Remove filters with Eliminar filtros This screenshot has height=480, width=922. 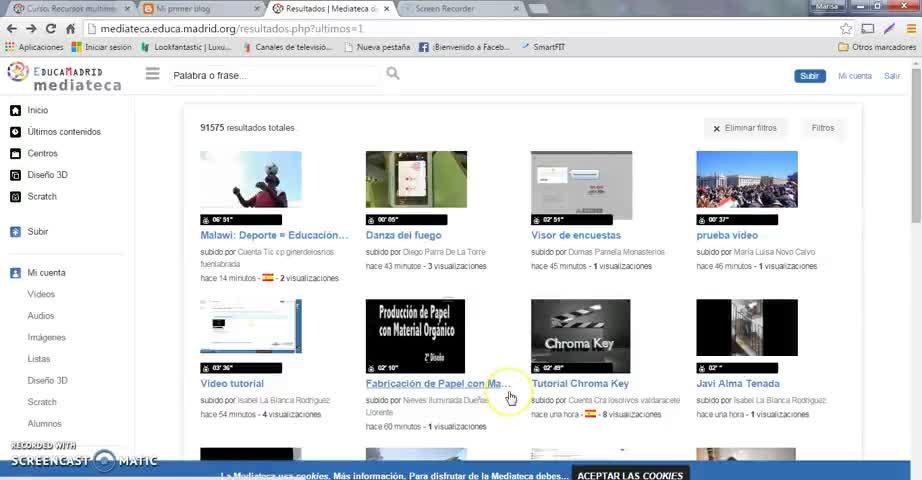(x=745, y=128)
